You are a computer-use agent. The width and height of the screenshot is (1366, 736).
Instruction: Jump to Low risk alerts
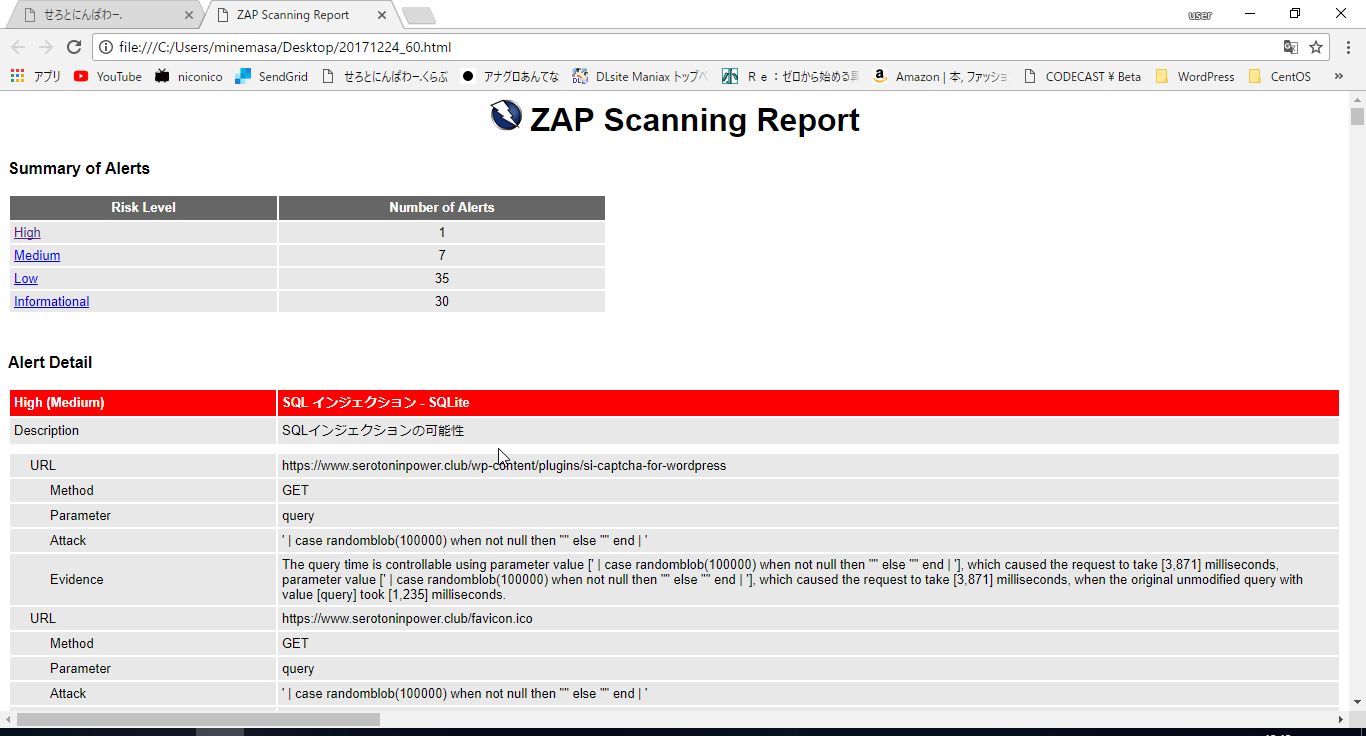pyautogui.click(x=26, y=278)
